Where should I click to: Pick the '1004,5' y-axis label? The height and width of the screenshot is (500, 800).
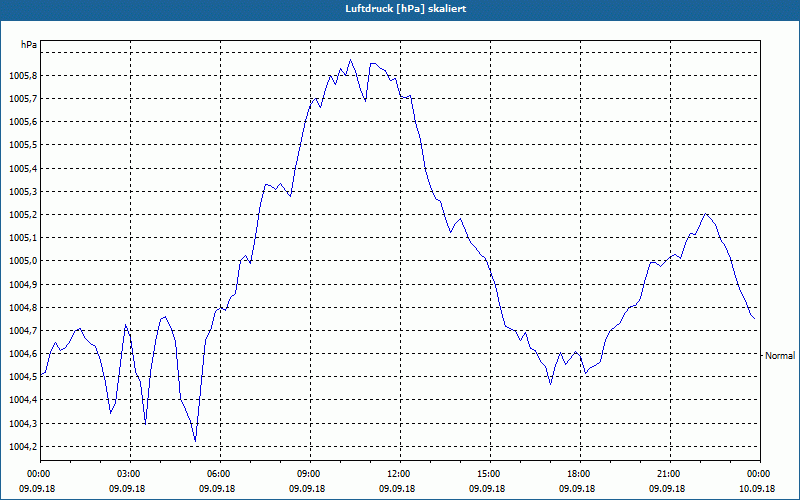[x=23, y=377]
